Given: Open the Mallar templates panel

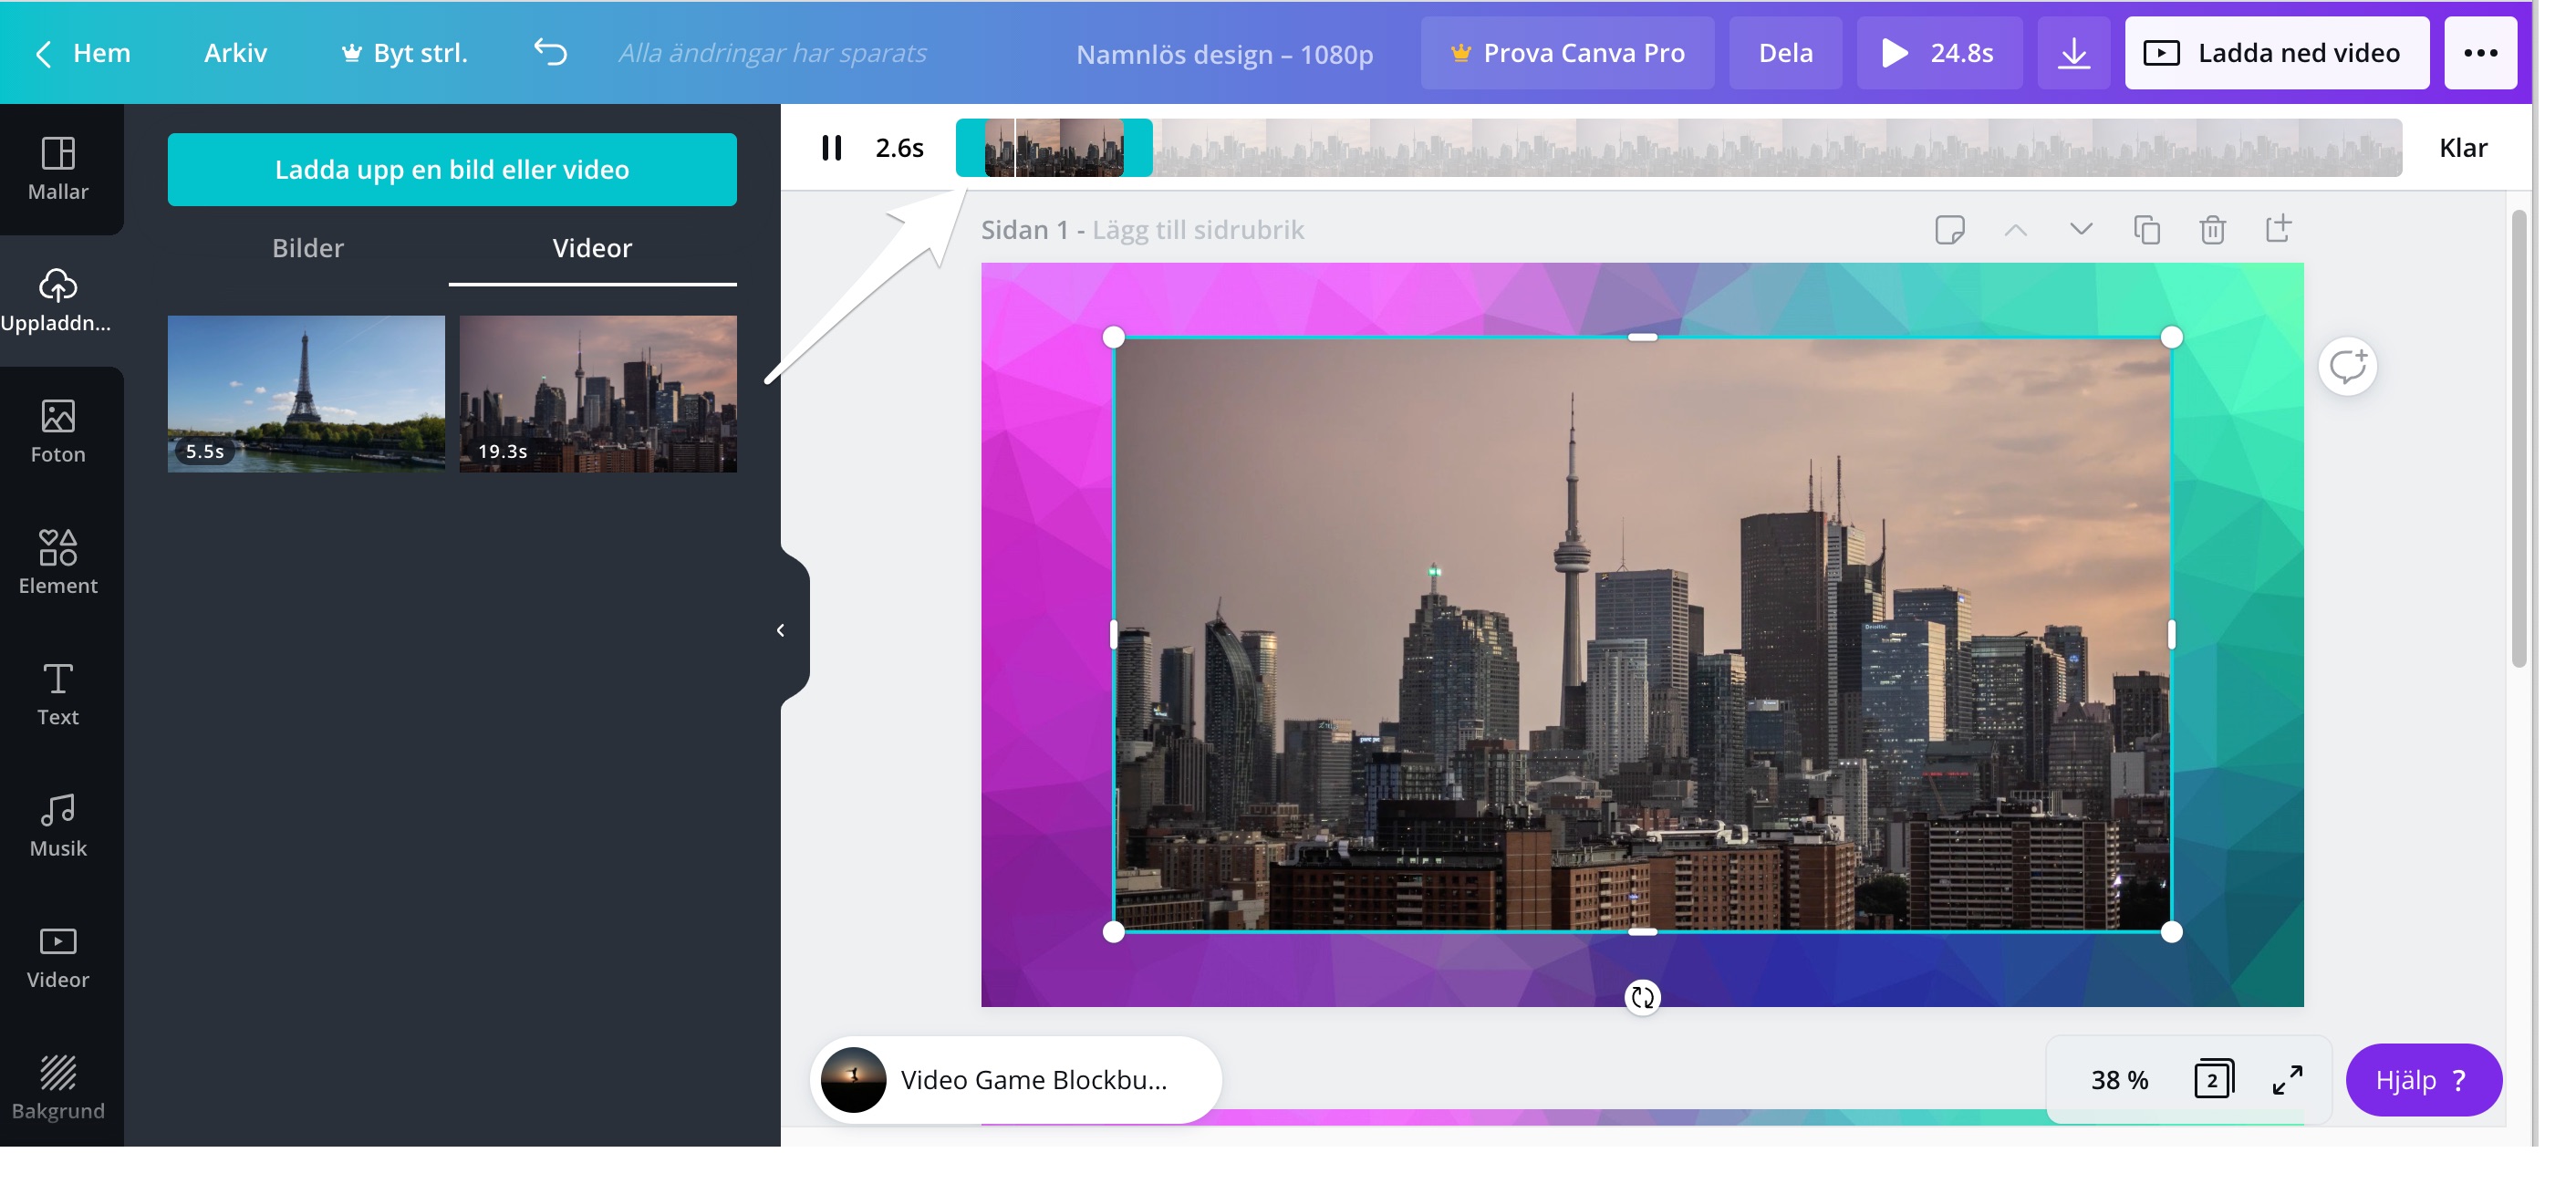Looking at the screenshot, I should [x=58, y=168].
